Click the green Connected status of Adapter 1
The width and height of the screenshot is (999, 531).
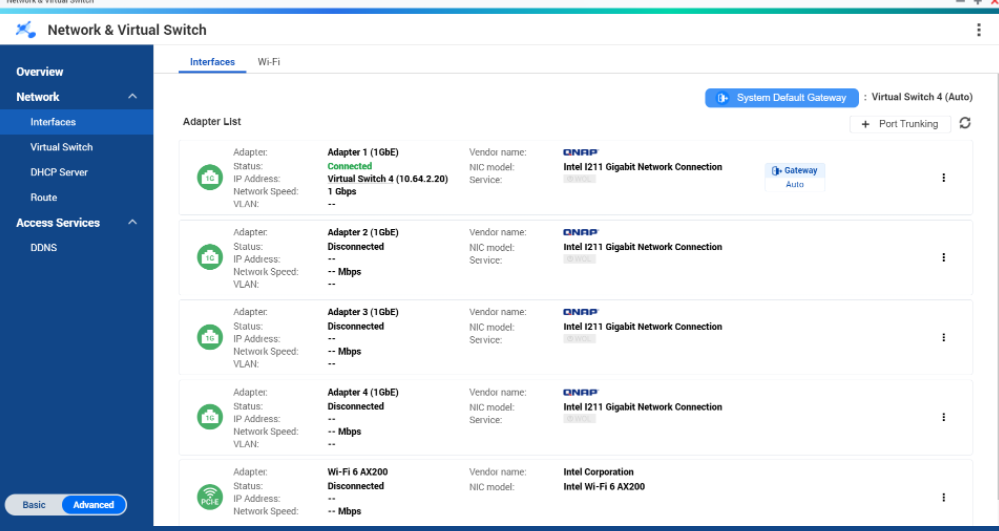(350, 166)
